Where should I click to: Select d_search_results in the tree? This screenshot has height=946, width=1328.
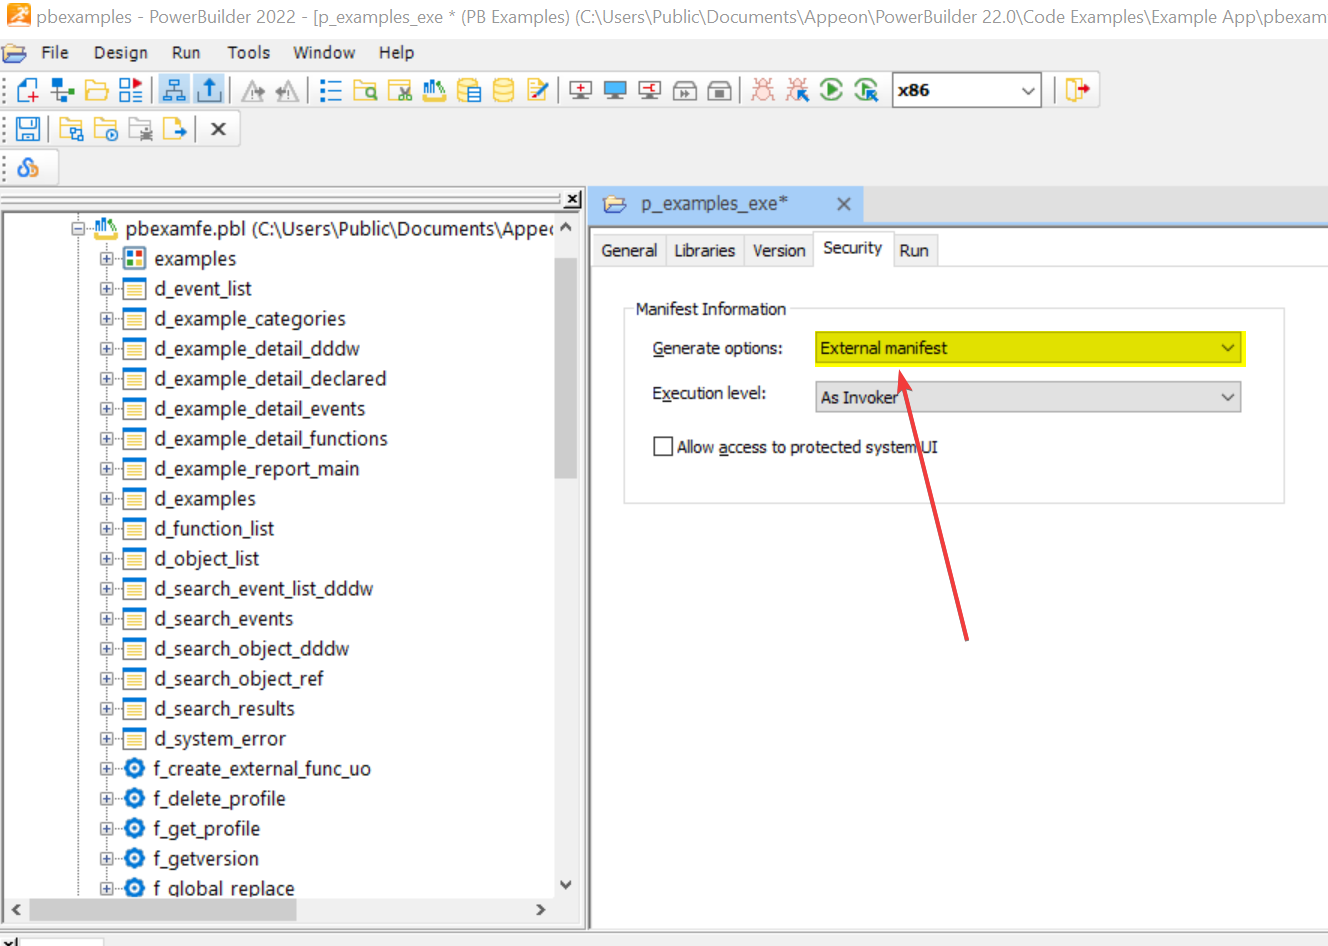tap(224, 709)
